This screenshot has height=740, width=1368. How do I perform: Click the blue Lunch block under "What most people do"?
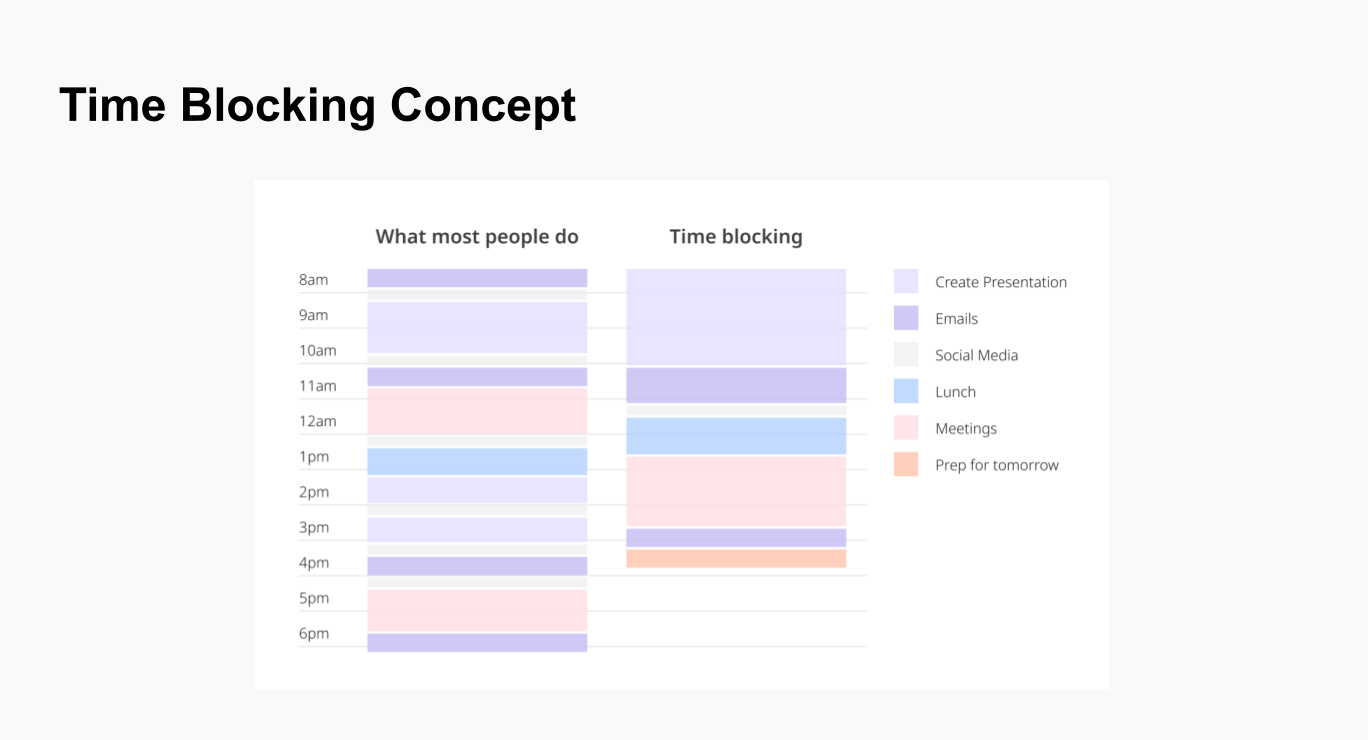[477, 461]
